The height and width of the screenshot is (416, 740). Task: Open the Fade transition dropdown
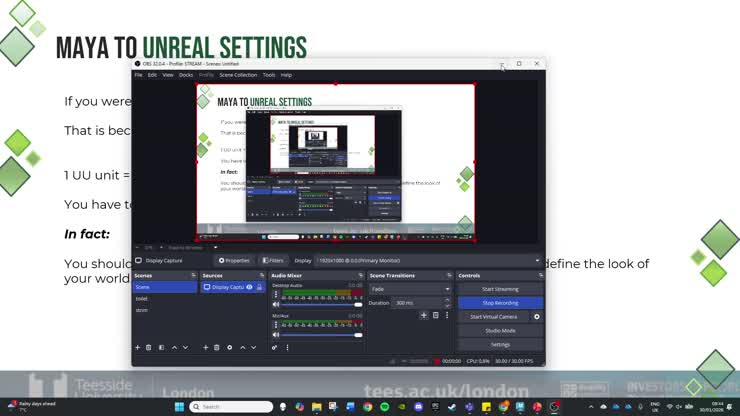[x=410, y=289]
